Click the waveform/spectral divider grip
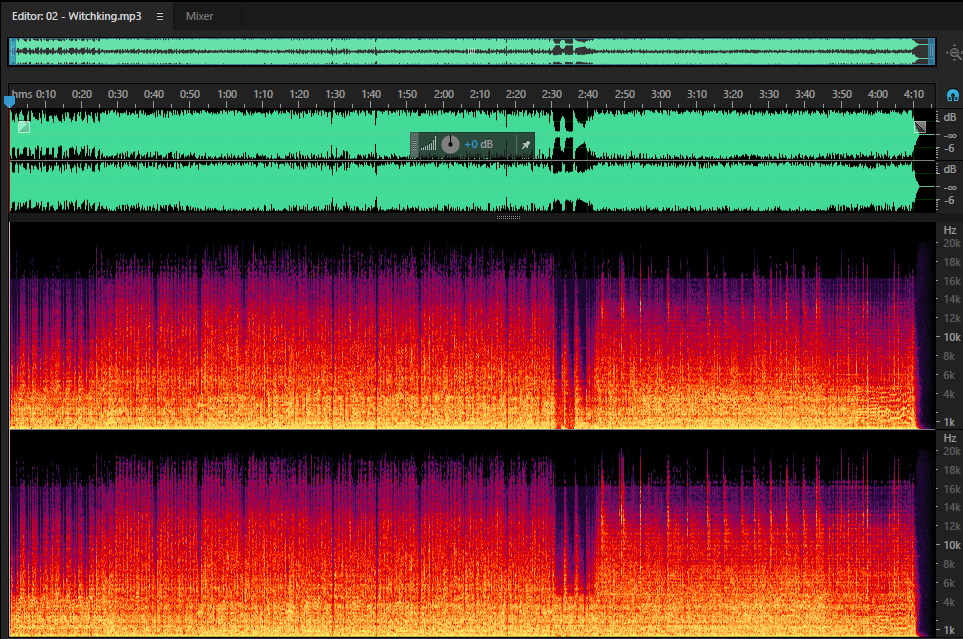The width and height of the screenshot is (963, 639). point(508,218)
